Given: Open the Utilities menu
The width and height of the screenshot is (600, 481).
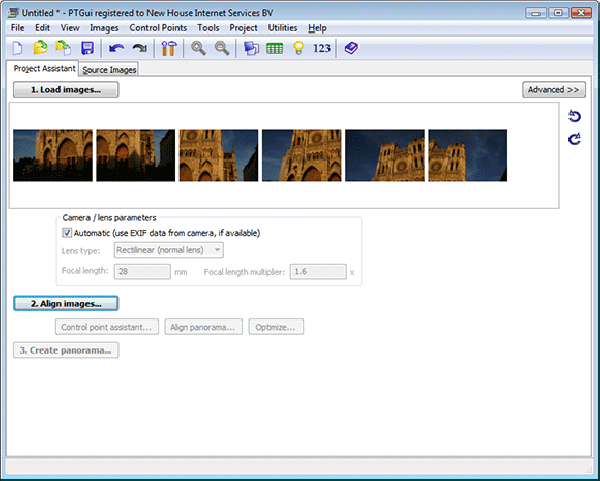Looking at the screenshot, I should (x=282, y=28).
